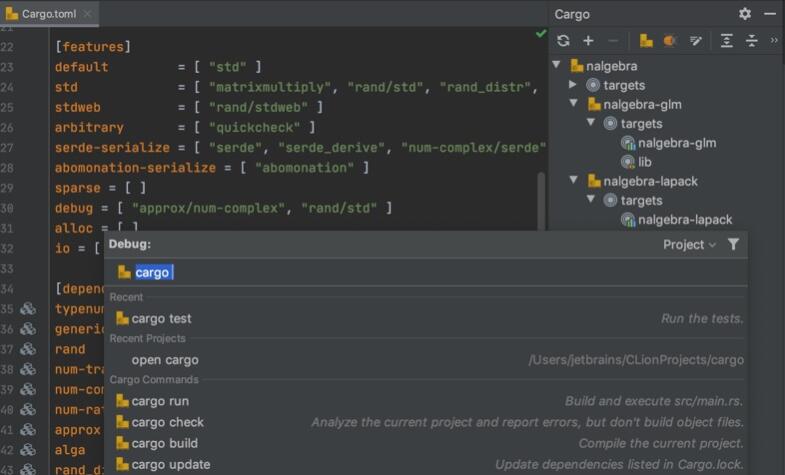Click dependency gutter icon on line 41
Viewport: 785px width, 475px height.
pyautogui.click(x=28, y=429)
